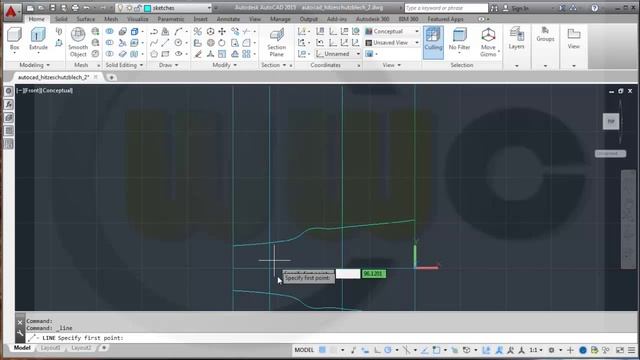This screenshot has width=640, height=360.
Task: Open the Unnamed UCS dropdown
Action: click(x=358, y=54)
